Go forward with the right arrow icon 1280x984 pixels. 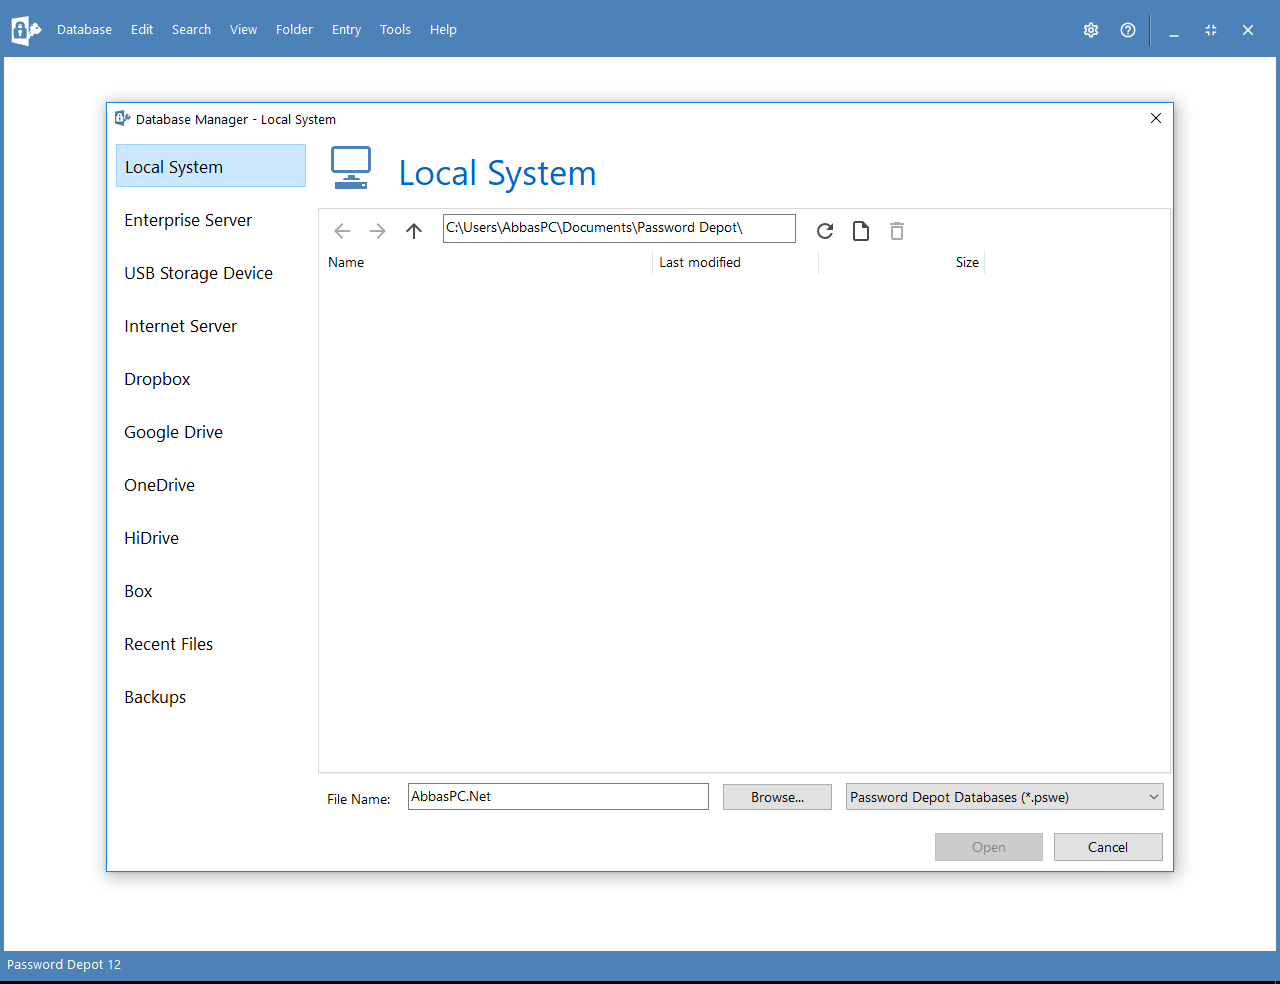pyautogui.click(x=378, y=231)
